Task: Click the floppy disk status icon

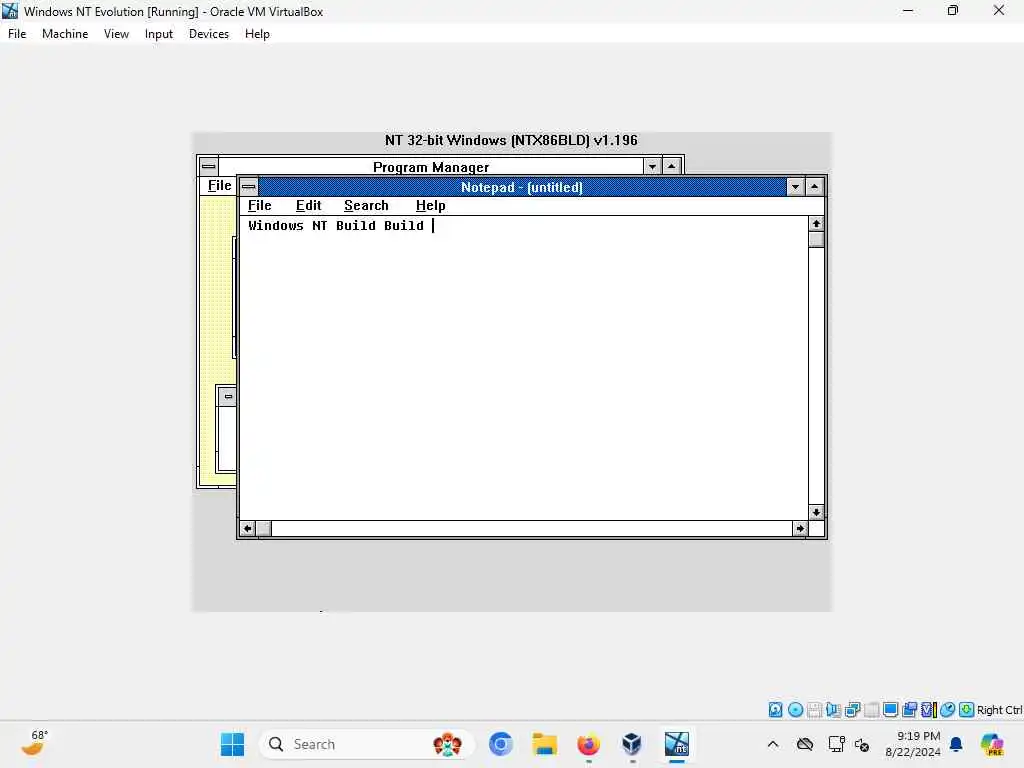Action: pyautogui.click(x=814, y=710)
